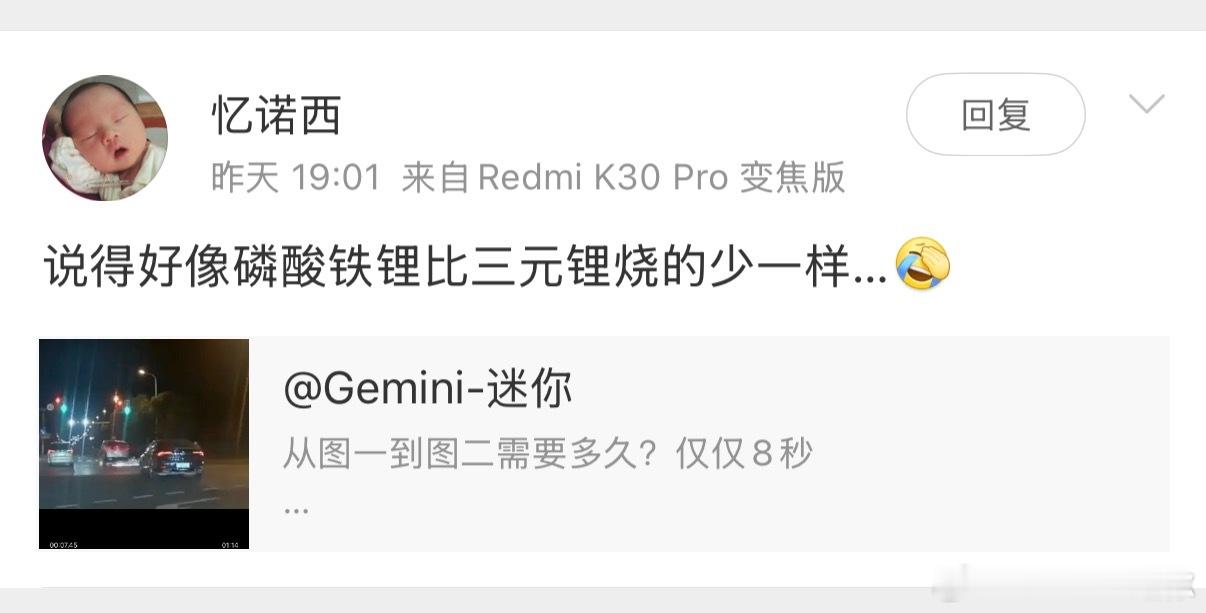1206x613 pixels.
Task: Tap the traffic lights in the thumbnail
Action: point(91,405)
